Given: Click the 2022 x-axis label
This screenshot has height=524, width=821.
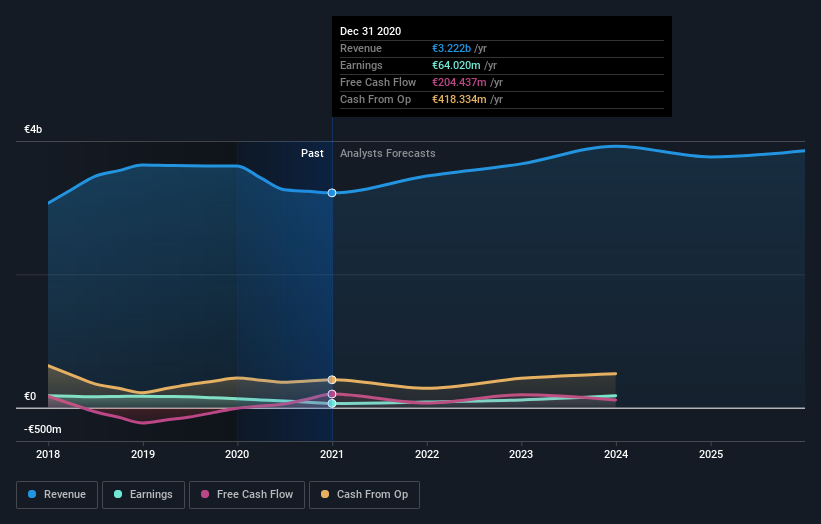Looking at the screenshot, I should 427,454.
